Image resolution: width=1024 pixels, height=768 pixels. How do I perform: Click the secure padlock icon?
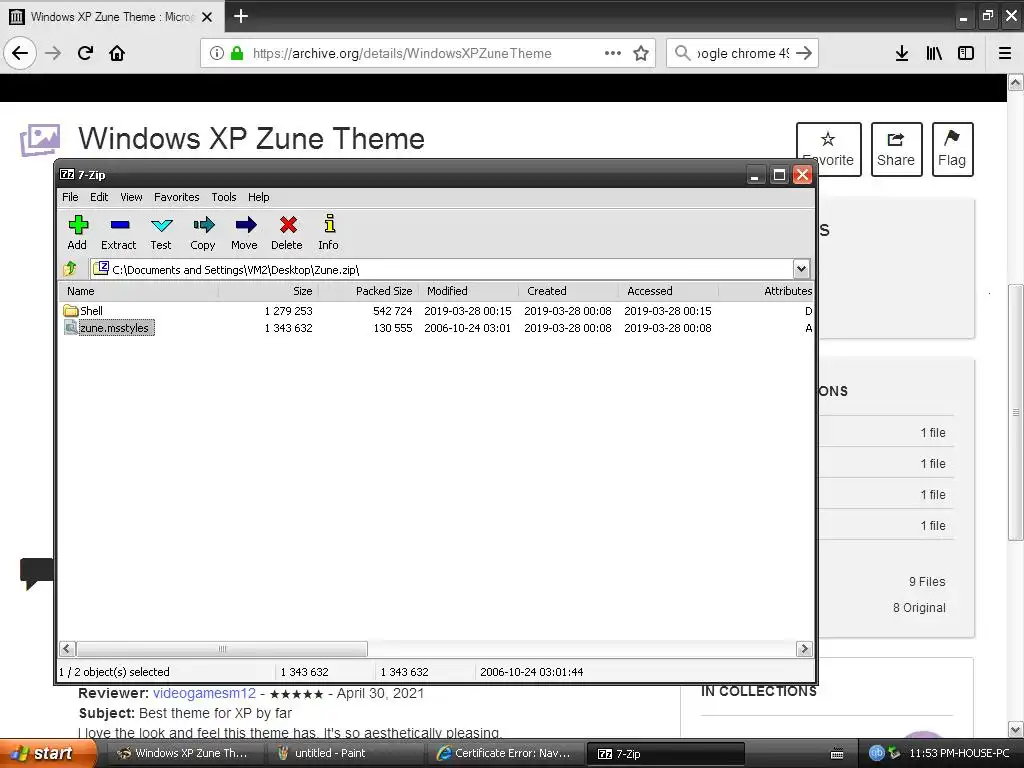(x=237, y=53)
